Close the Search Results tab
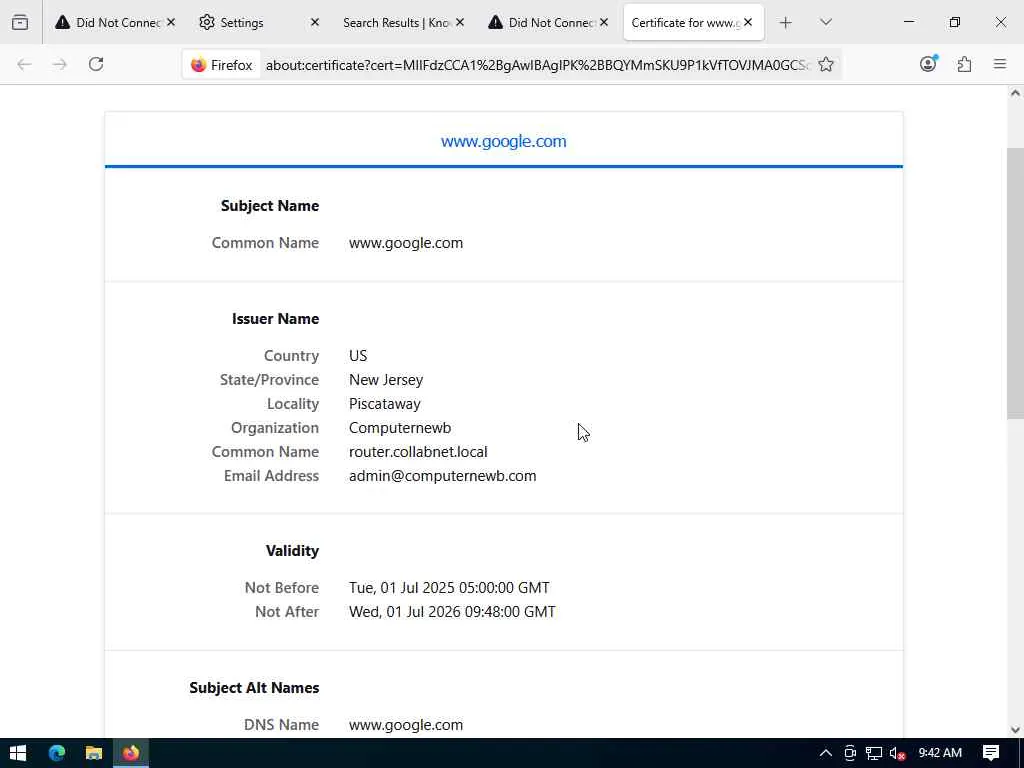This screenshot has height=768, width=1024. 460,22
